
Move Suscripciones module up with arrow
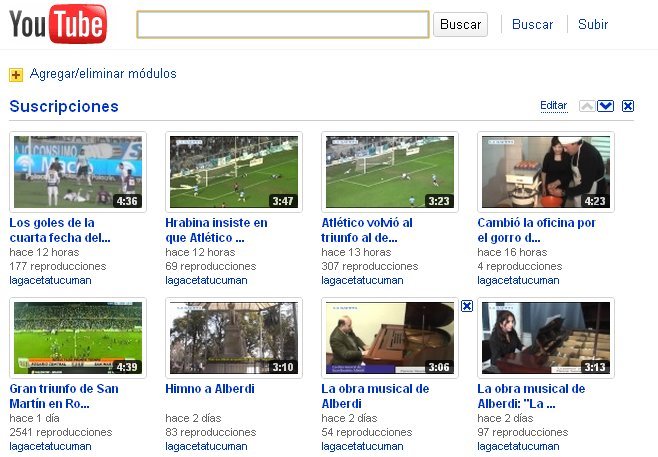tap(587, 106)
